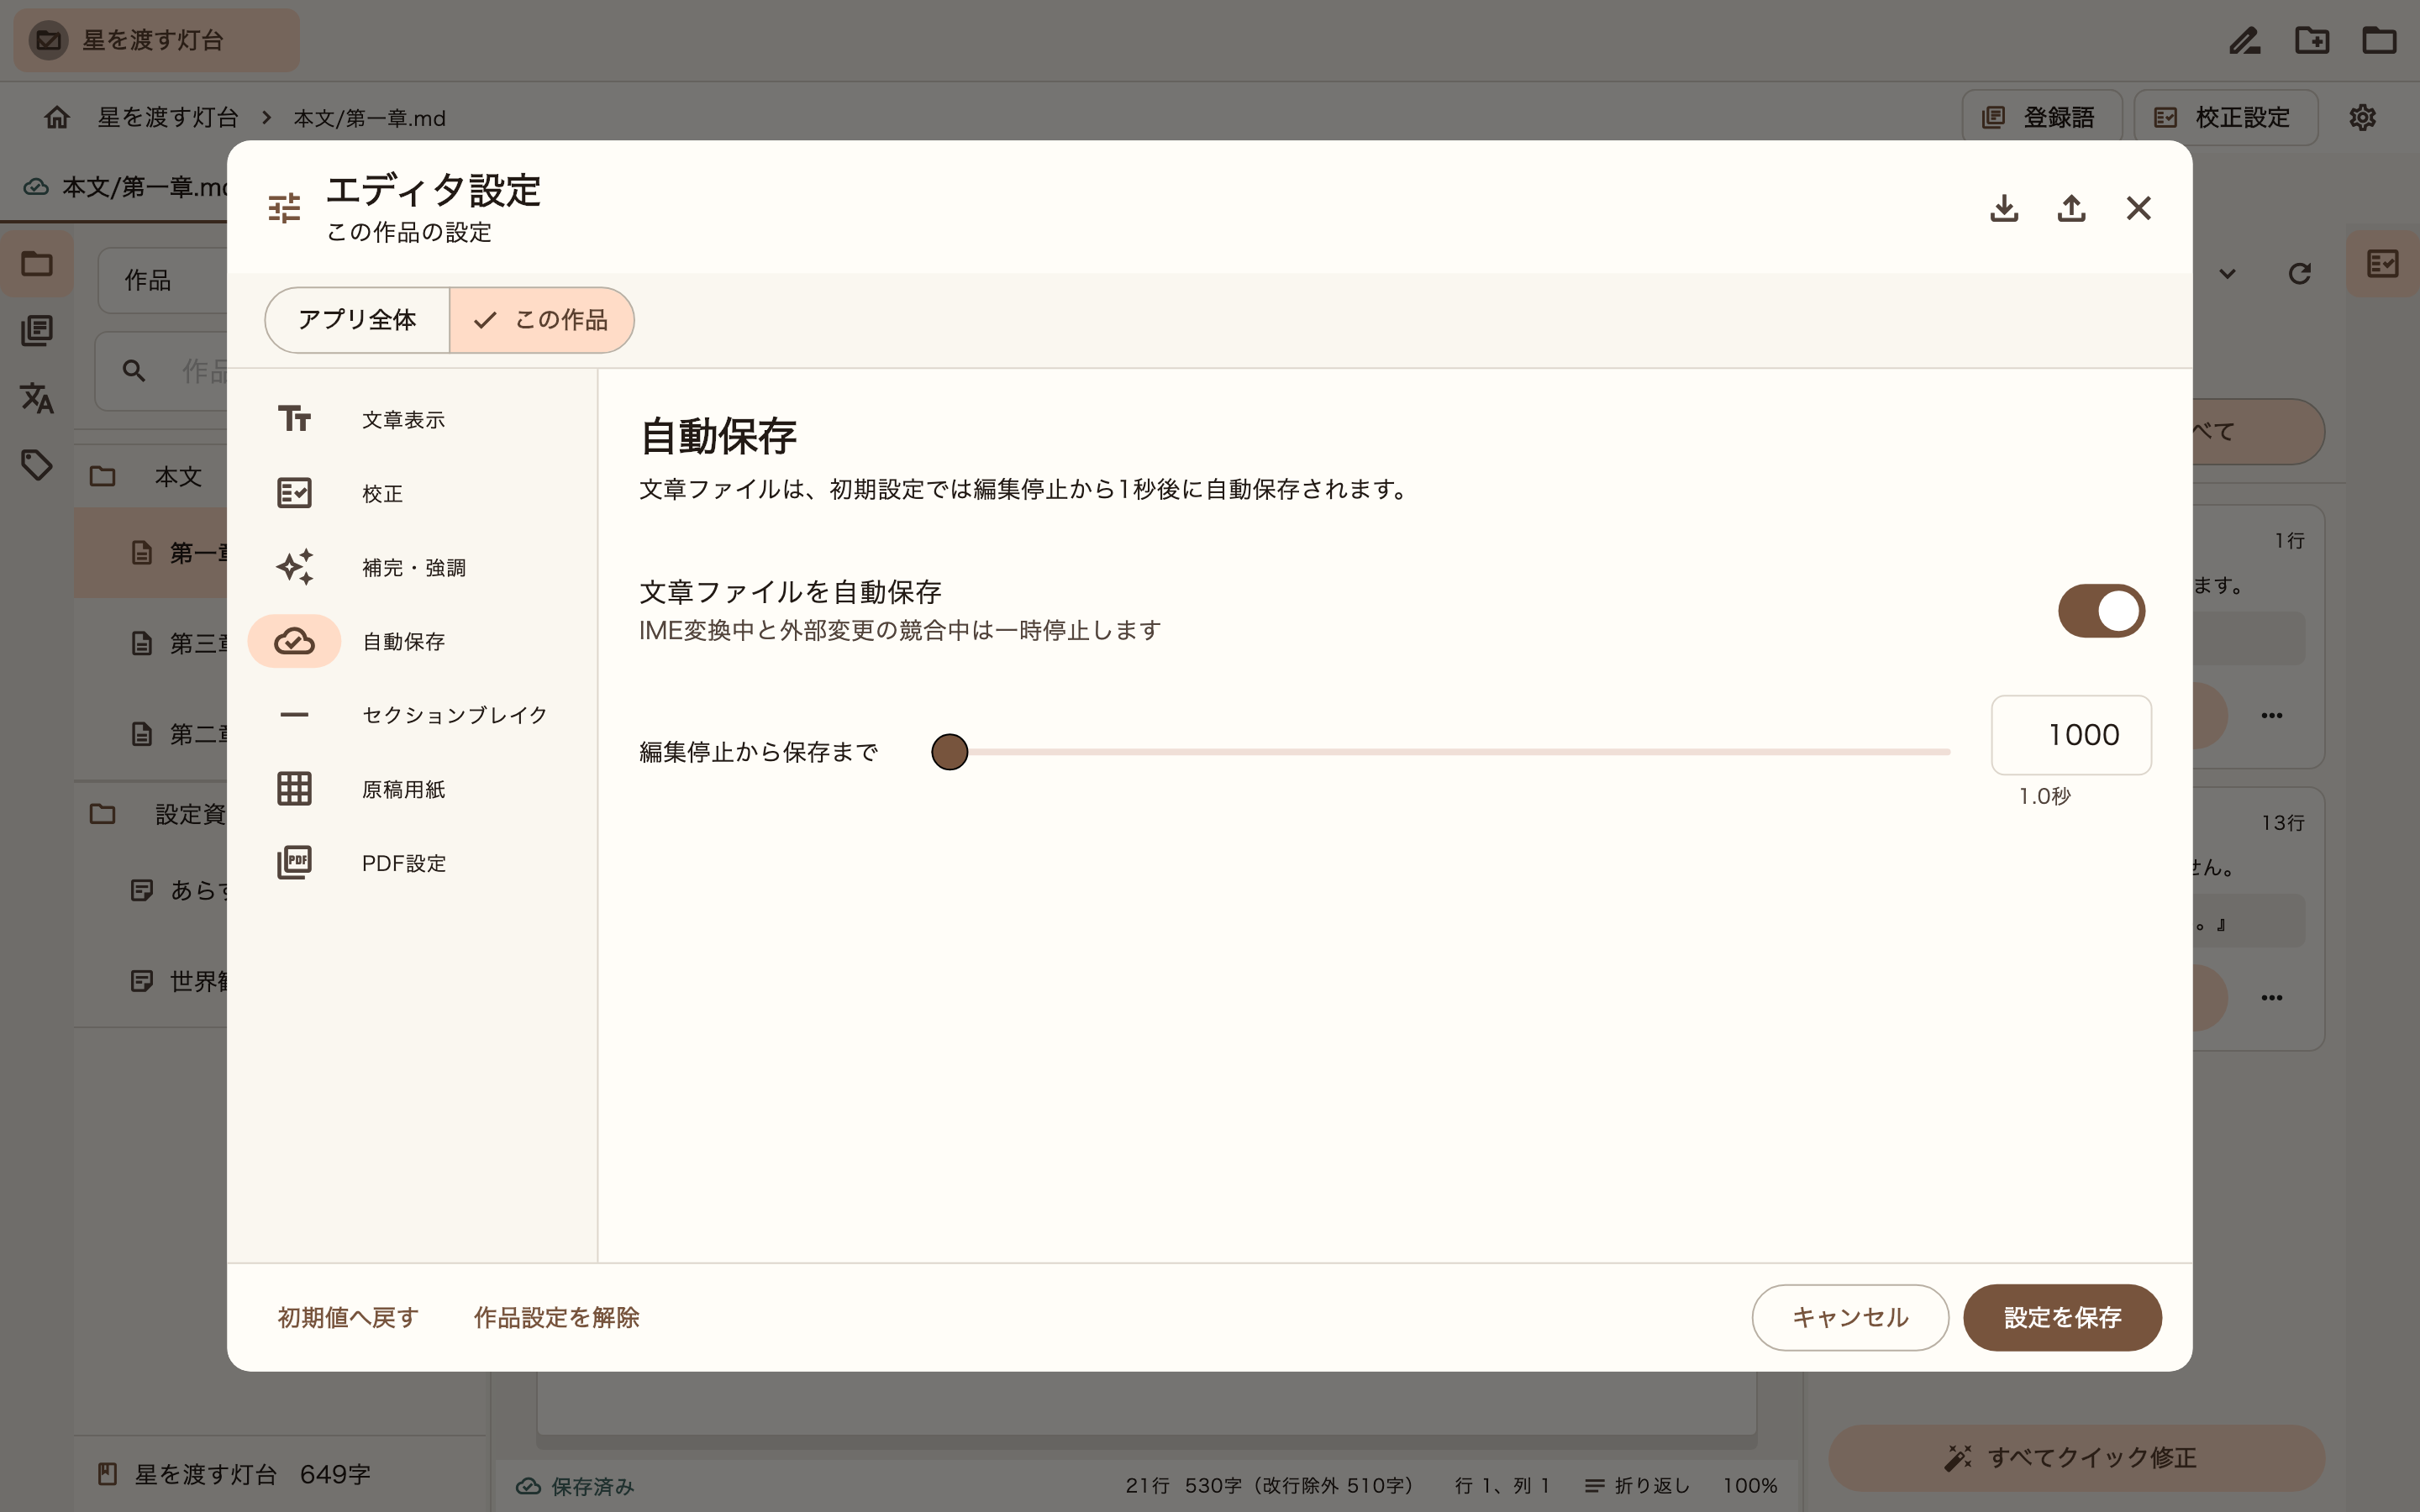Close the エディタ設定 dialog with X
The height and width of the screenshot is (1512, 2420).
coord(2138,208)
